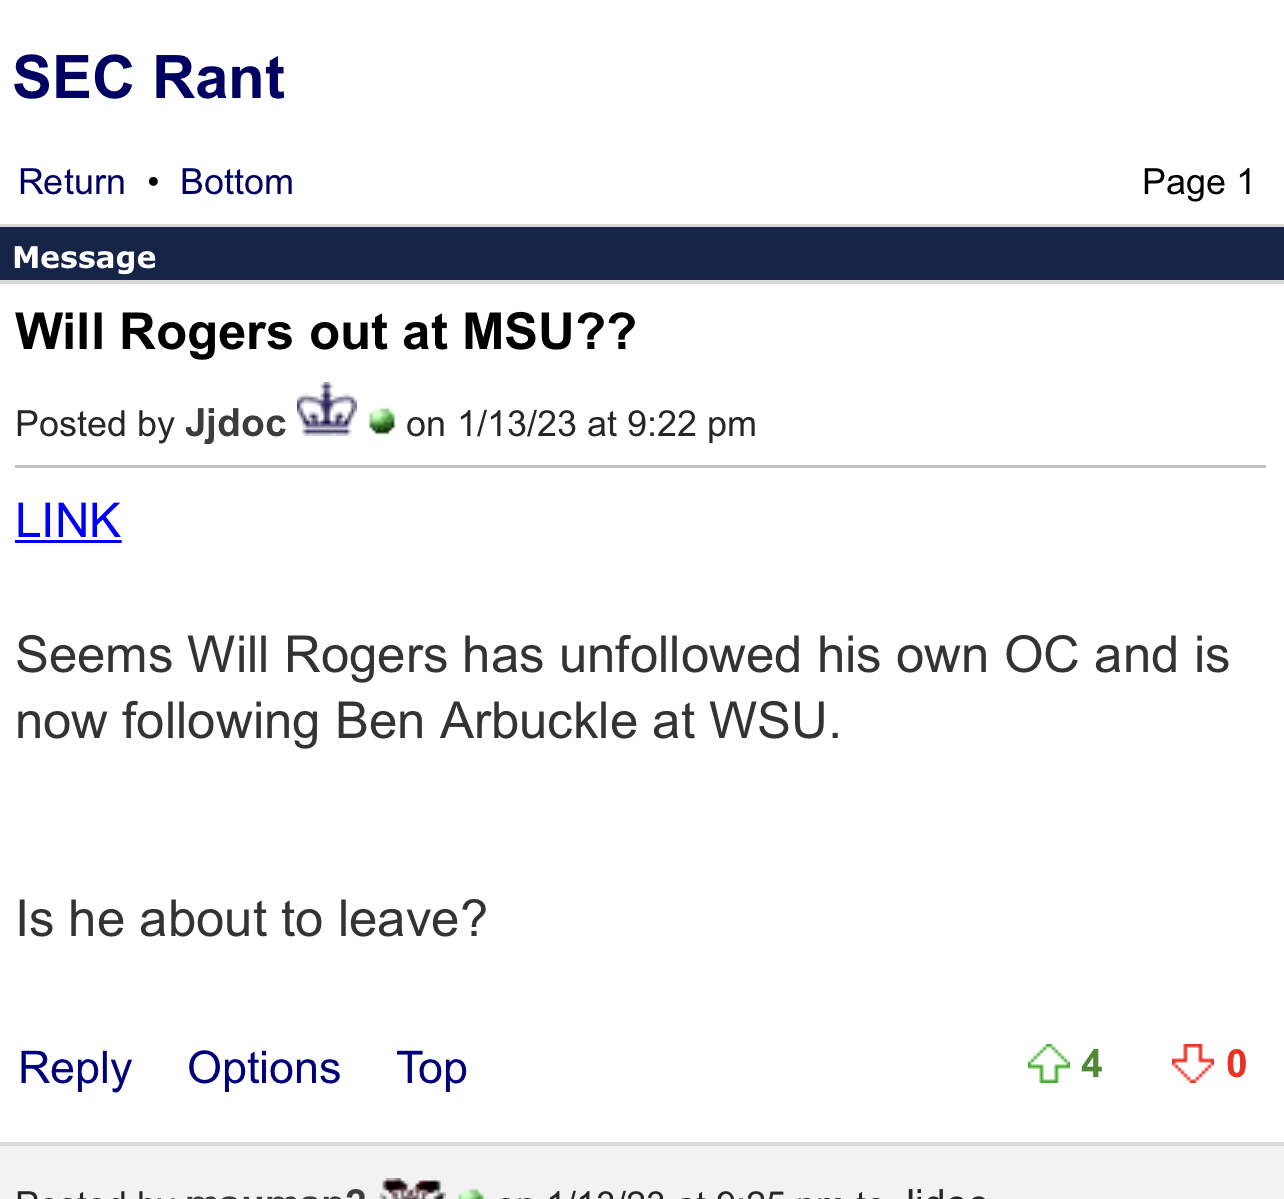The width and height of the screenshot is (1284, 1199).
Task: View Jjdoc's user profile
Action: [236, 424]
